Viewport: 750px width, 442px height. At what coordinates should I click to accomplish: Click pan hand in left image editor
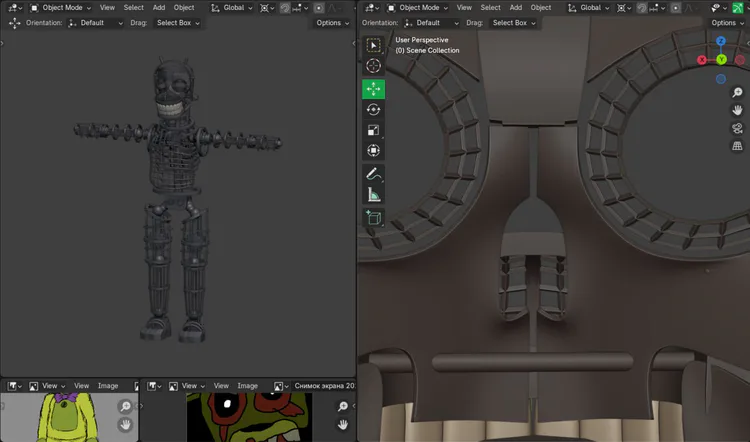[125, 424]
